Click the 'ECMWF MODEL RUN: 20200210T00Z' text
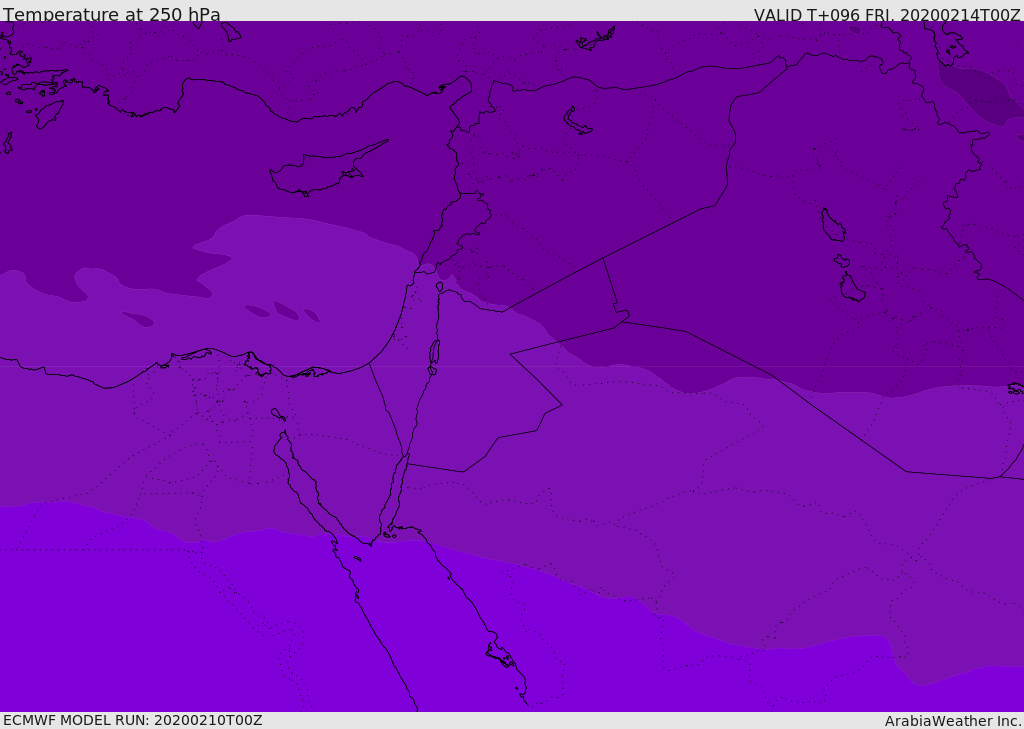The width and height of the screenshot is (1024, 729). [x=133, y=720]
